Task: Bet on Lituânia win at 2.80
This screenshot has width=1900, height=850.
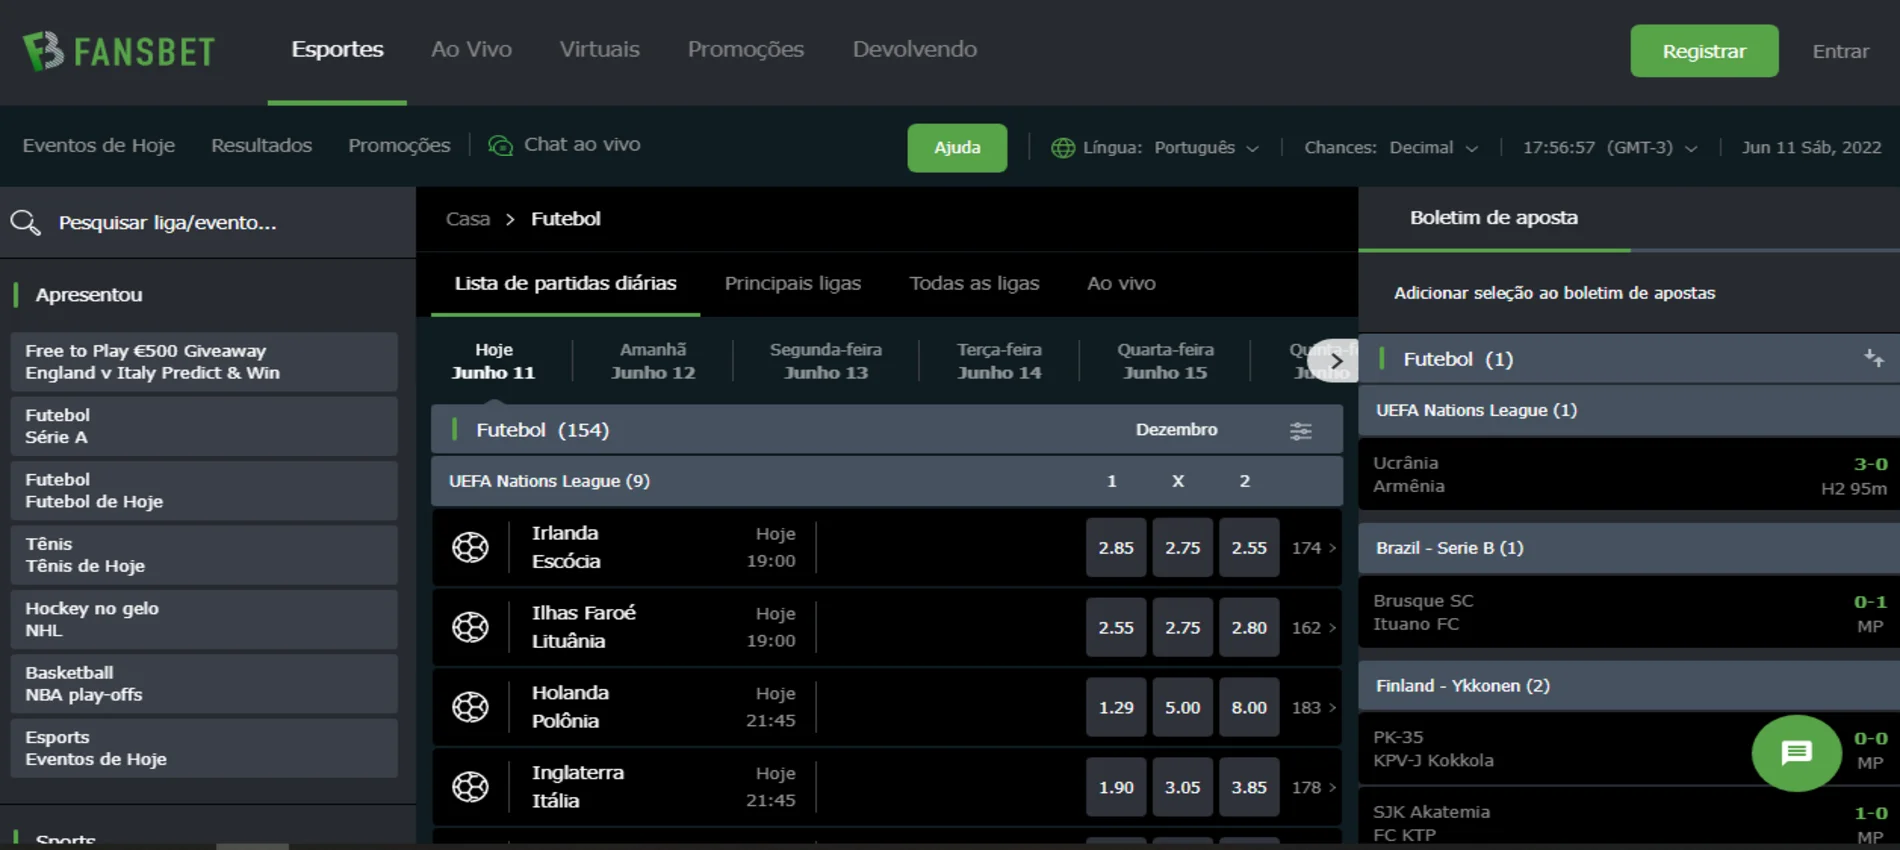Action: click(x=1249, y=628)
